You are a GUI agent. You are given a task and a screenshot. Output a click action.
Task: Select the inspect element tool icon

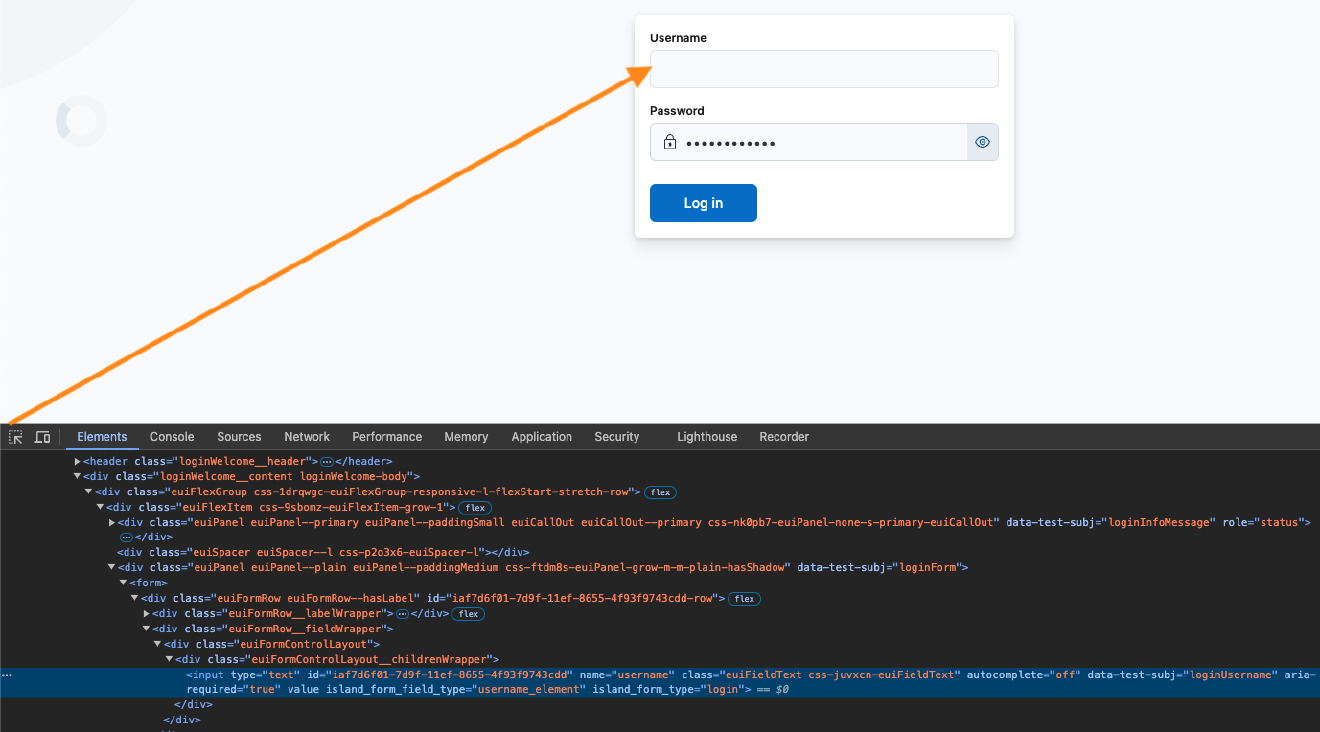tap(15, 437)
